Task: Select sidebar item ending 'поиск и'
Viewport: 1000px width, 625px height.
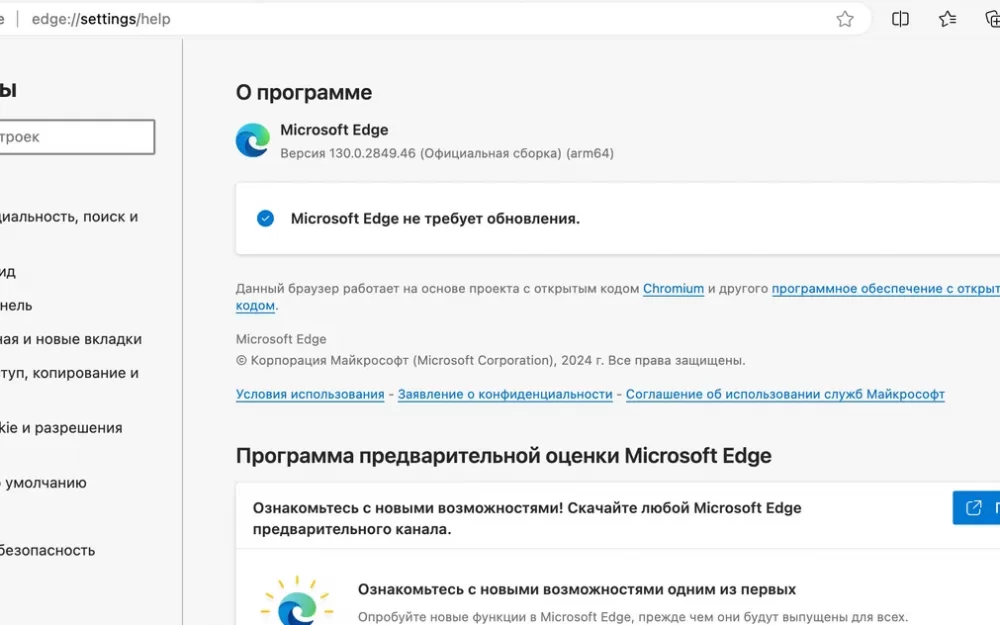Action: pos(69,217)
